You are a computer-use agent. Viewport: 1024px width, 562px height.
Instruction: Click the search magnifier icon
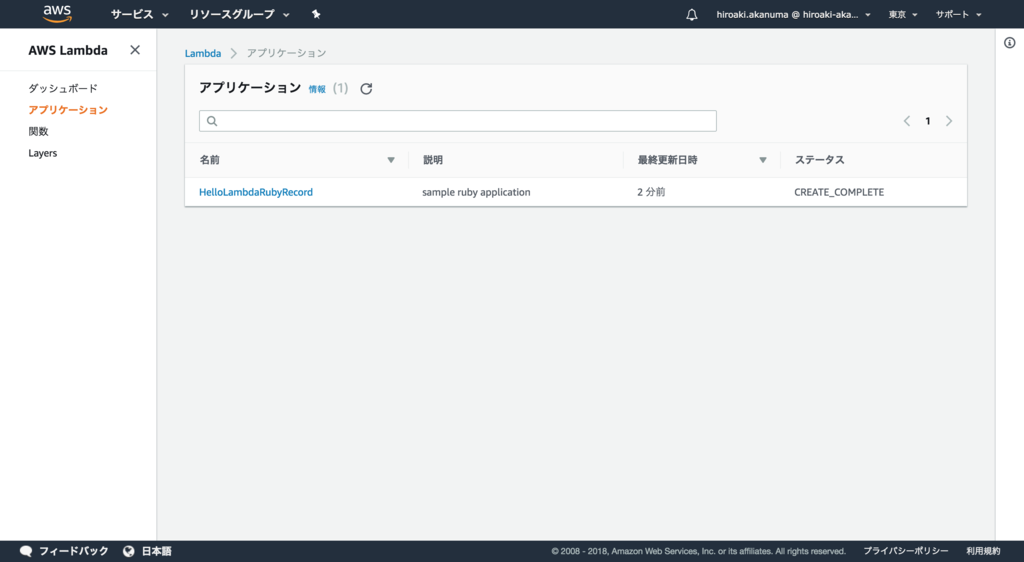pos(212,121)
